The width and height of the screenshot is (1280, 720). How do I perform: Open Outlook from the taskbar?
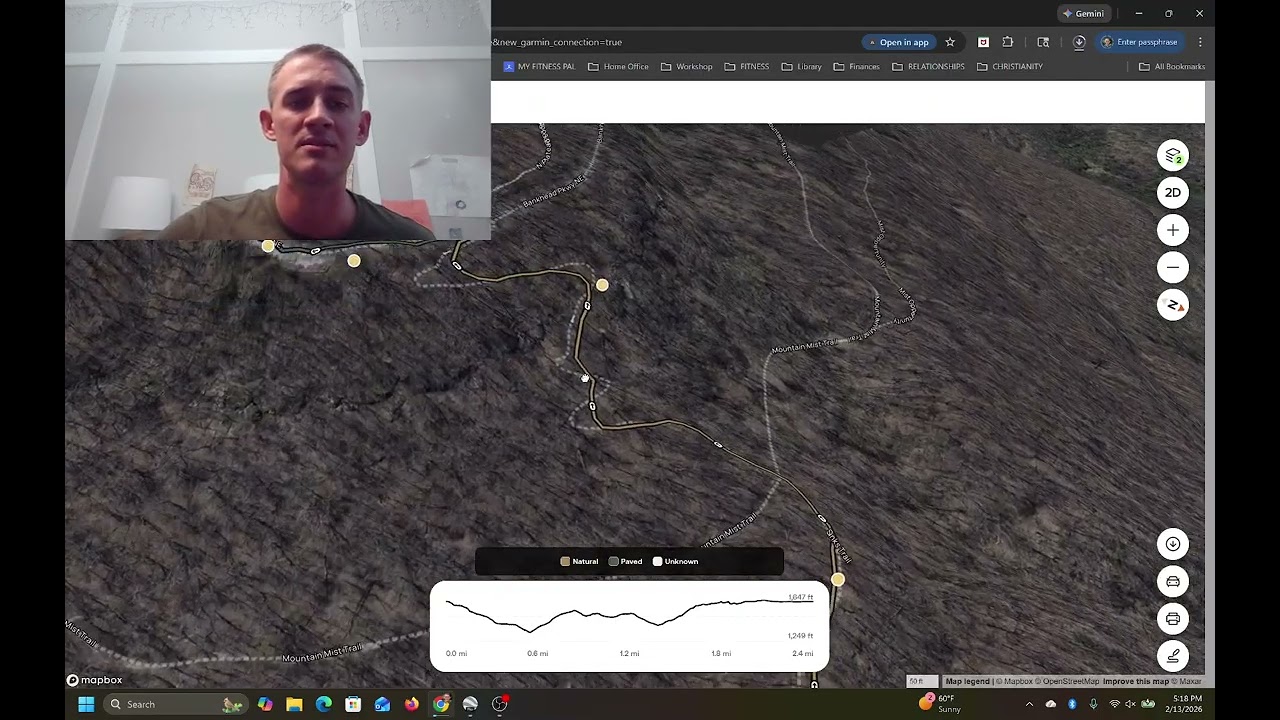click(x=382, y=704)
